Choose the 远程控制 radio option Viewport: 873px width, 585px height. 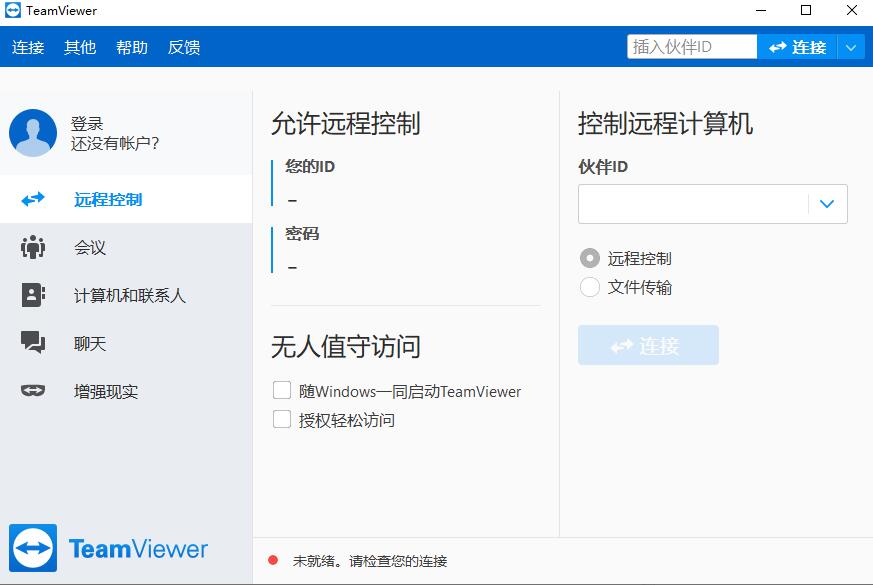590,258
